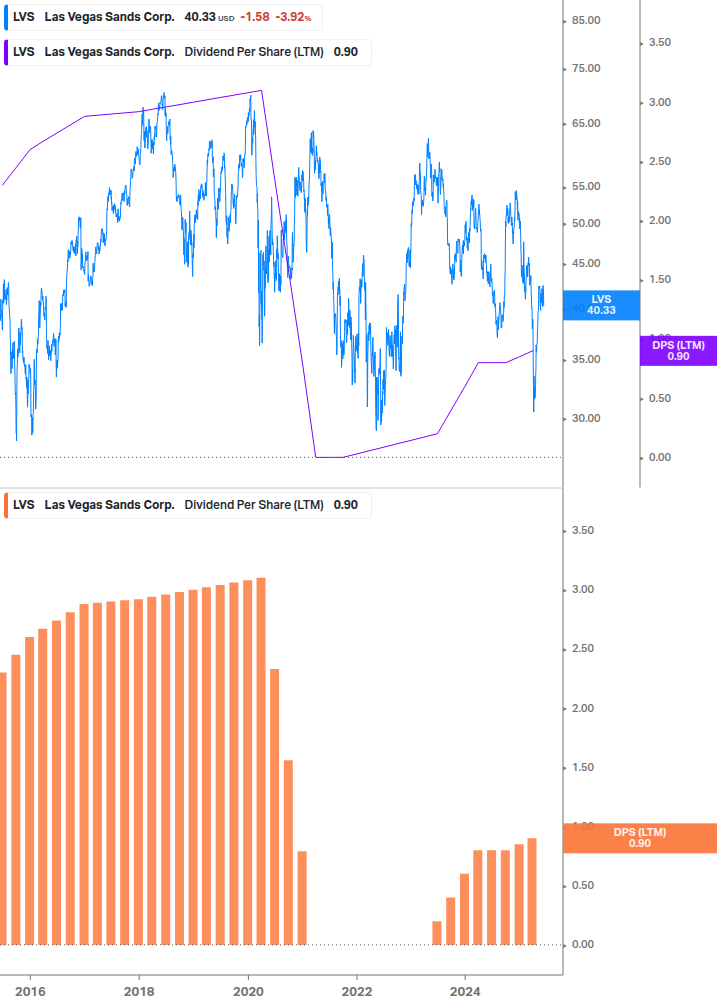Click the 2020 label on the time axis
717x1005 pixels.
(248, 992)
